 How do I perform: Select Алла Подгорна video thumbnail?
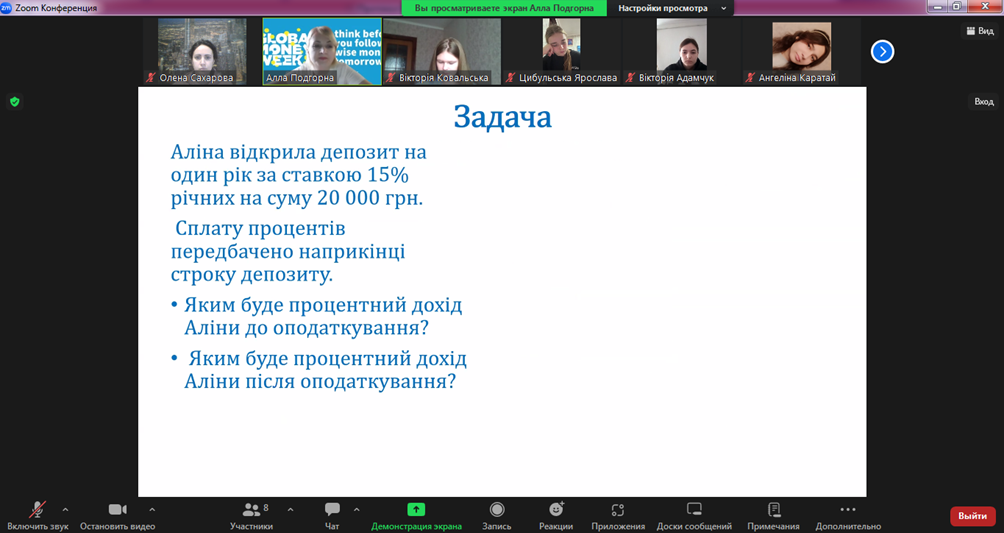(x=322, y=51)
